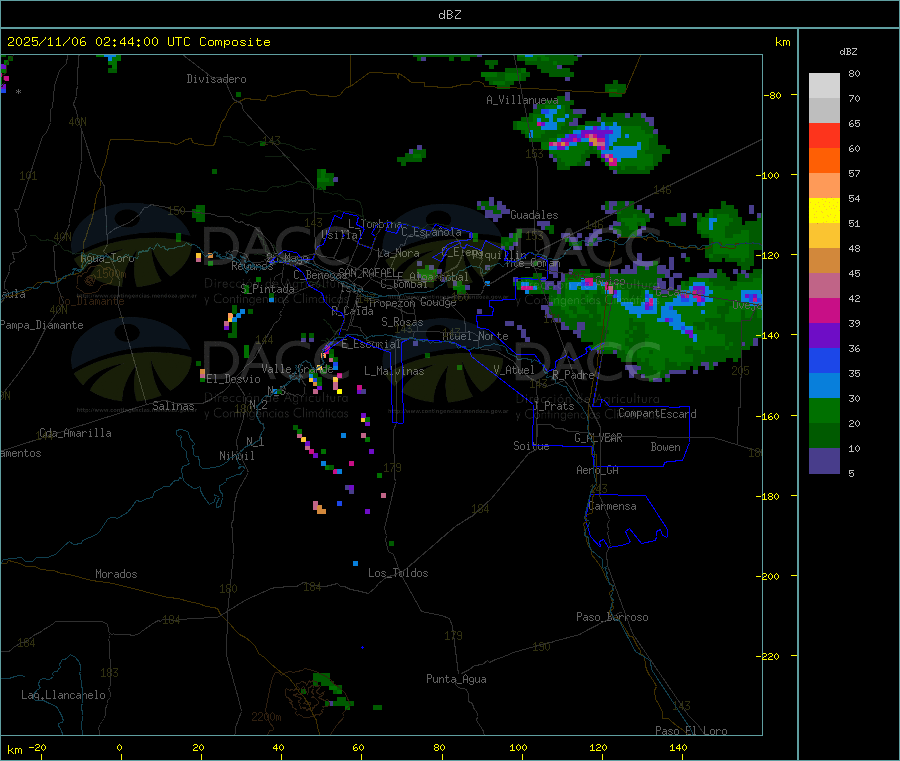Viewport: 900px width, 761px height.
Task: Select the Guadales location label
Action: point(534,215)
